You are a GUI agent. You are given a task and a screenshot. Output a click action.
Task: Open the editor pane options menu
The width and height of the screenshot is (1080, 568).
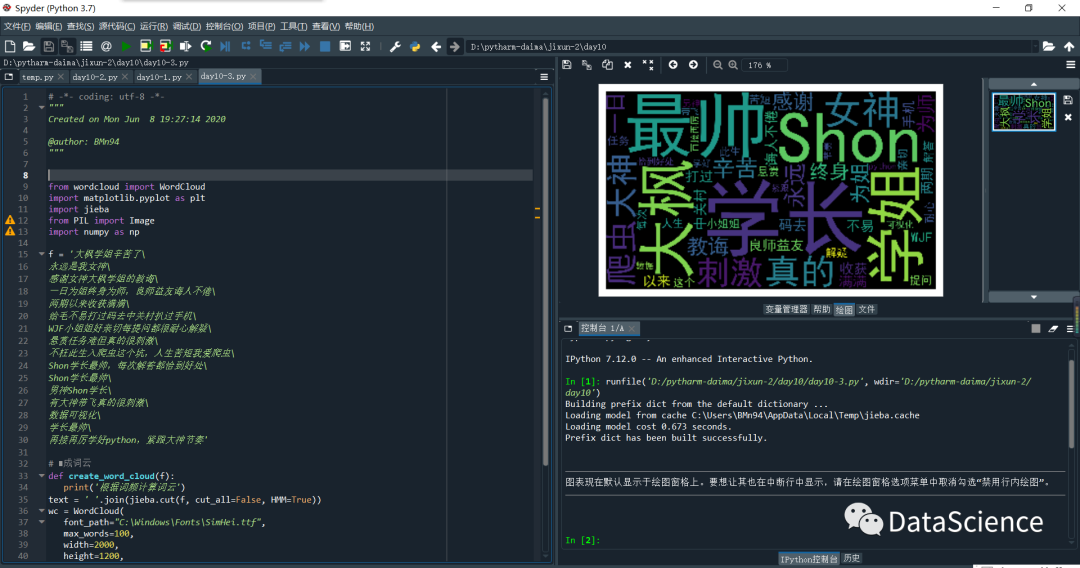[x=544, y=76]
